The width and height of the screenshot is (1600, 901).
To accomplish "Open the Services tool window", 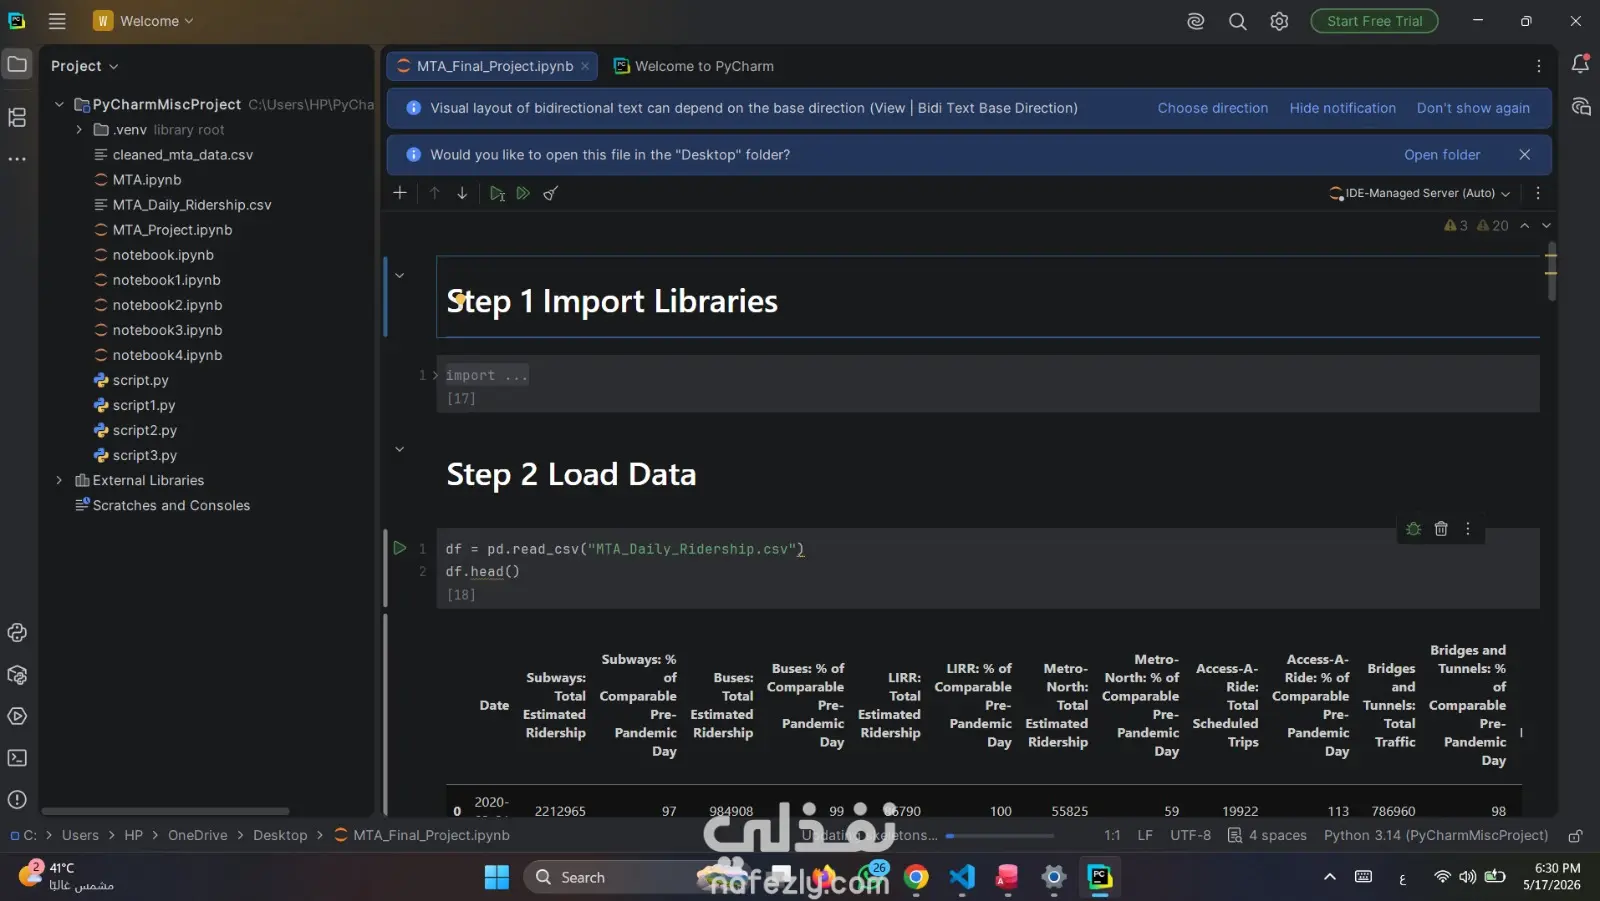I will (17, 716).
